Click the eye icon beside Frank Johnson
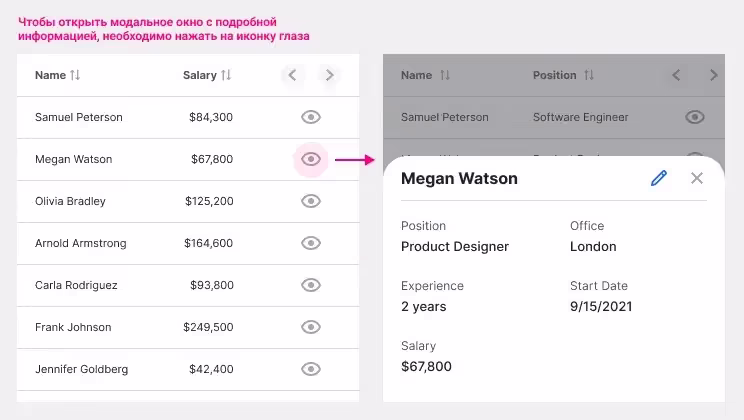Viewport: 744px width, 420px height. [x=311, y=327]
